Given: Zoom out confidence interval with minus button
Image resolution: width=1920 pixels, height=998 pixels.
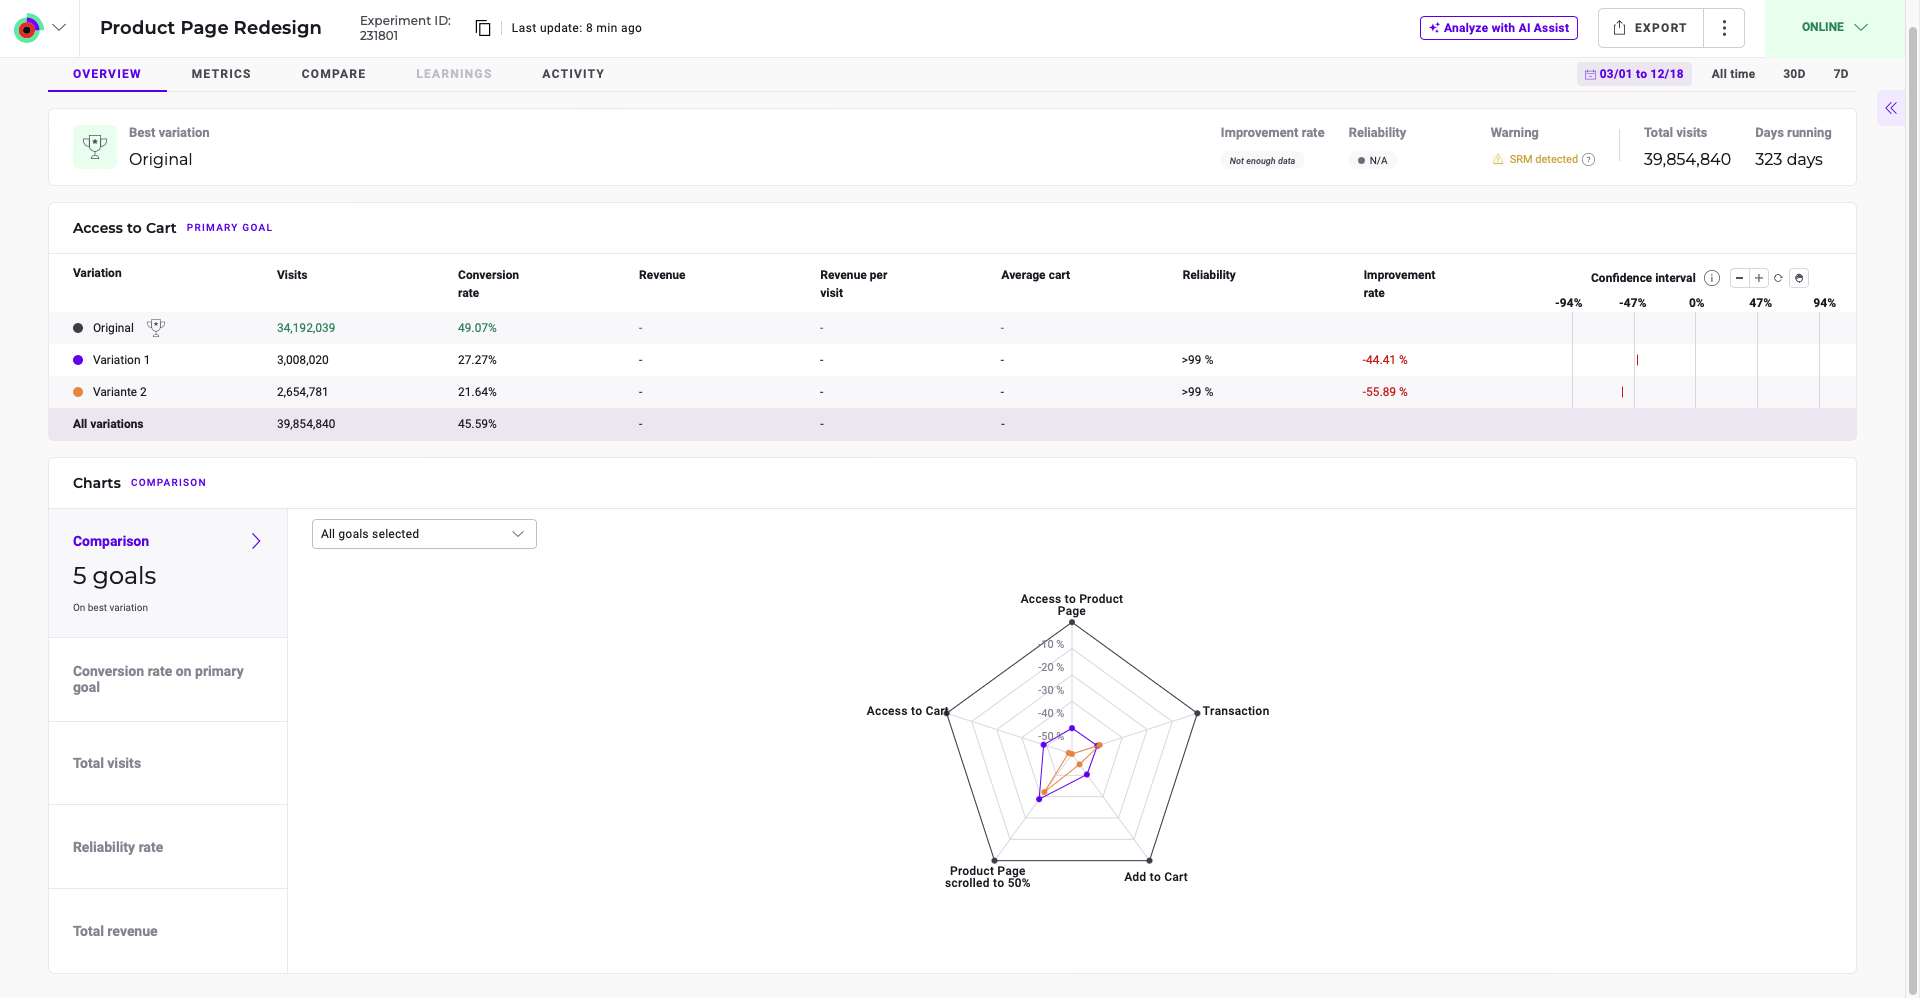Looking at the screenshot, I should [1740, 278].
